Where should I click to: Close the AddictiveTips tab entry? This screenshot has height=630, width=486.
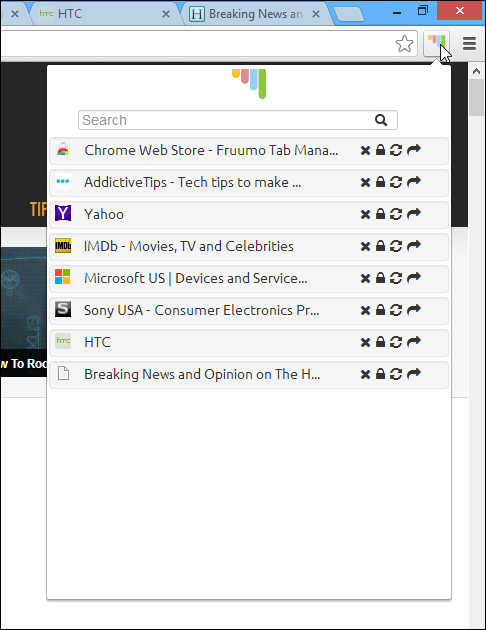[x=365, y=183]
